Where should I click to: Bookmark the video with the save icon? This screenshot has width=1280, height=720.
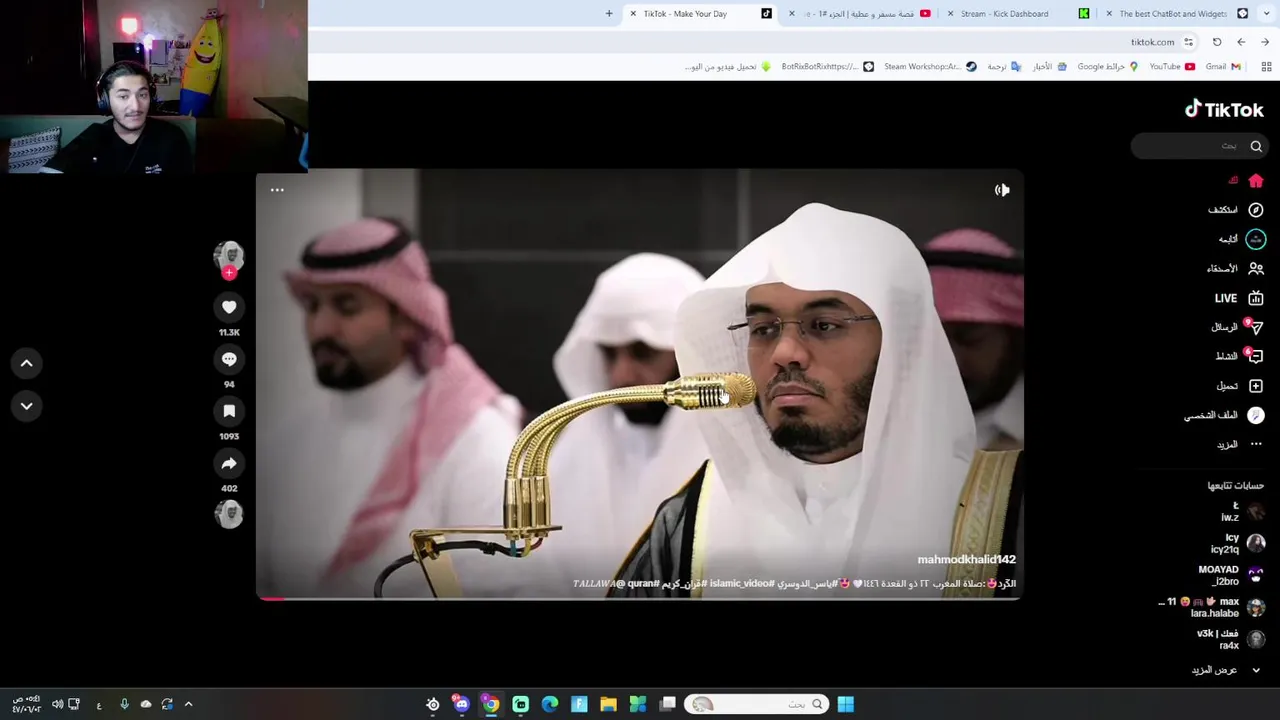229,411
